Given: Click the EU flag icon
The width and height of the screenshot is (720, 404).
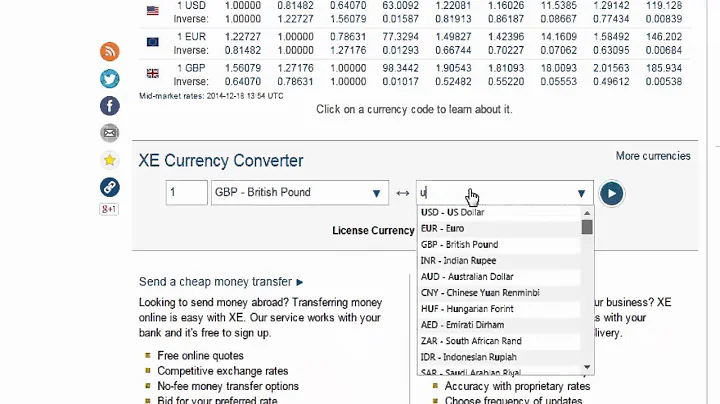Looking at the screenshot, I should click(x=153, y=42).
